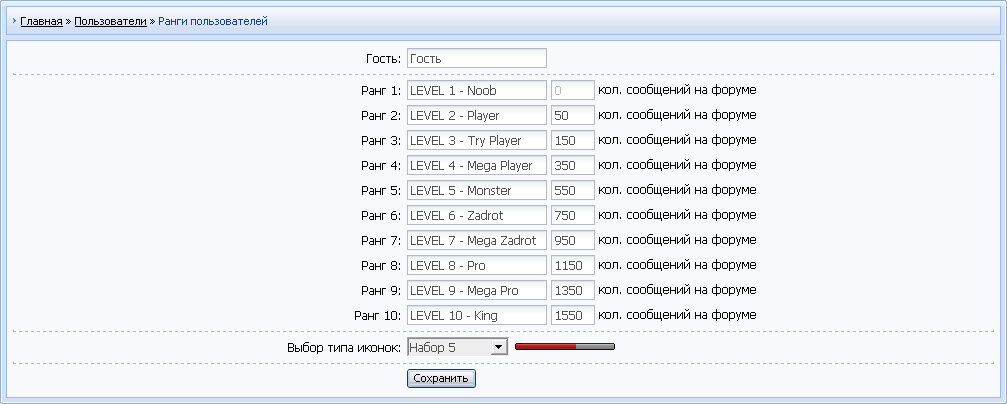Edit the 'LEVEL 9 - Mega Pro' field
The height and width of the screenshot is (404, 1007).
tap(476, 290)
